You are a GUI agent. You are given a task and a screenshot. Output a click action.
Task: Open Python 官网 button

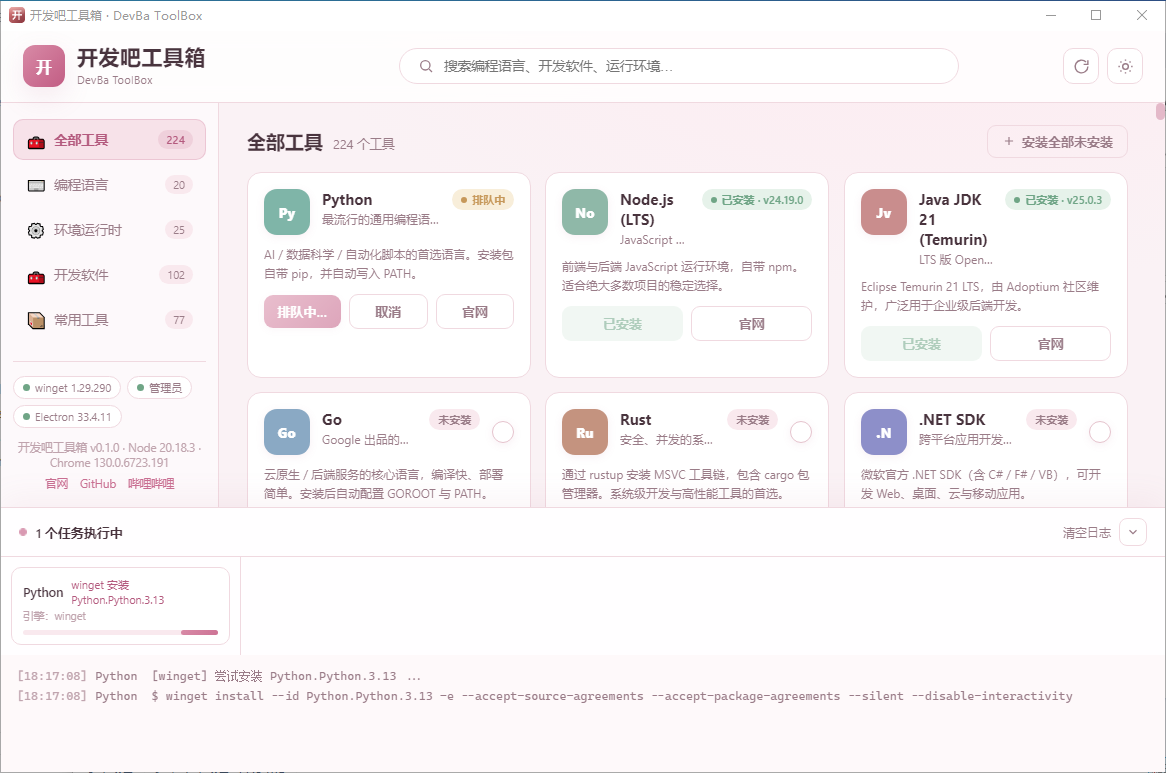474,311
